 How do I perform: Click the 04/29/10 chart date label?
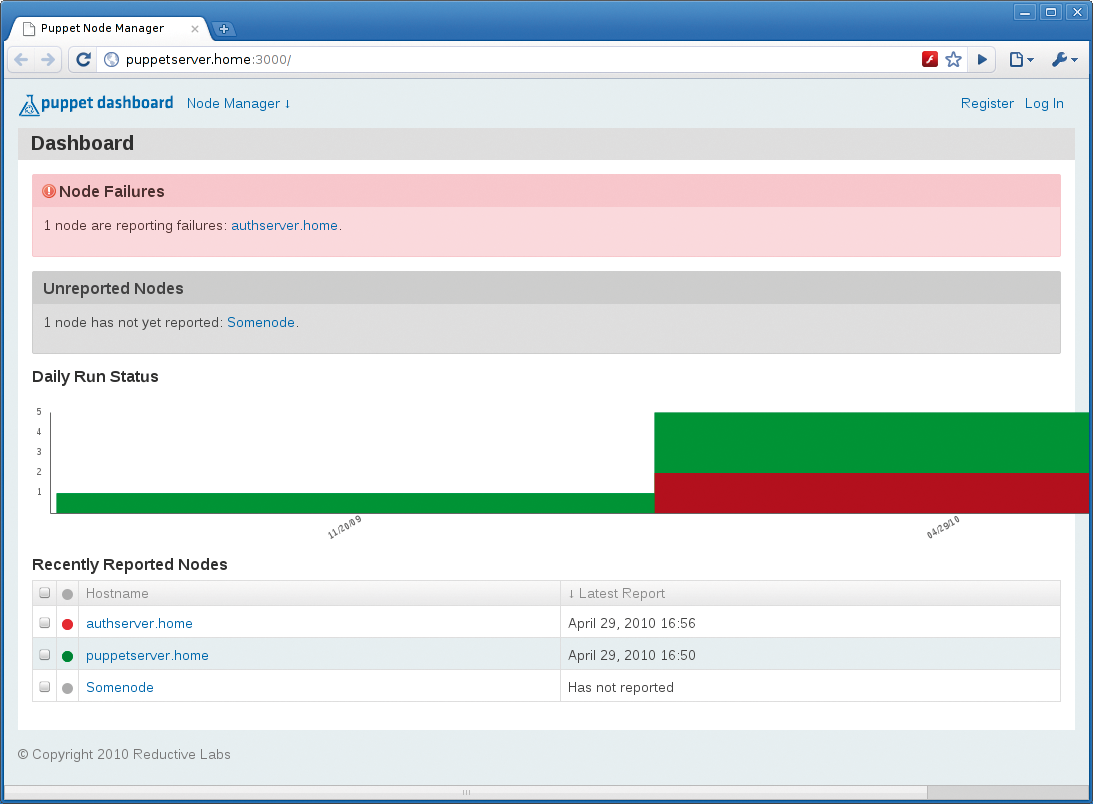click(x=943, y=528)
